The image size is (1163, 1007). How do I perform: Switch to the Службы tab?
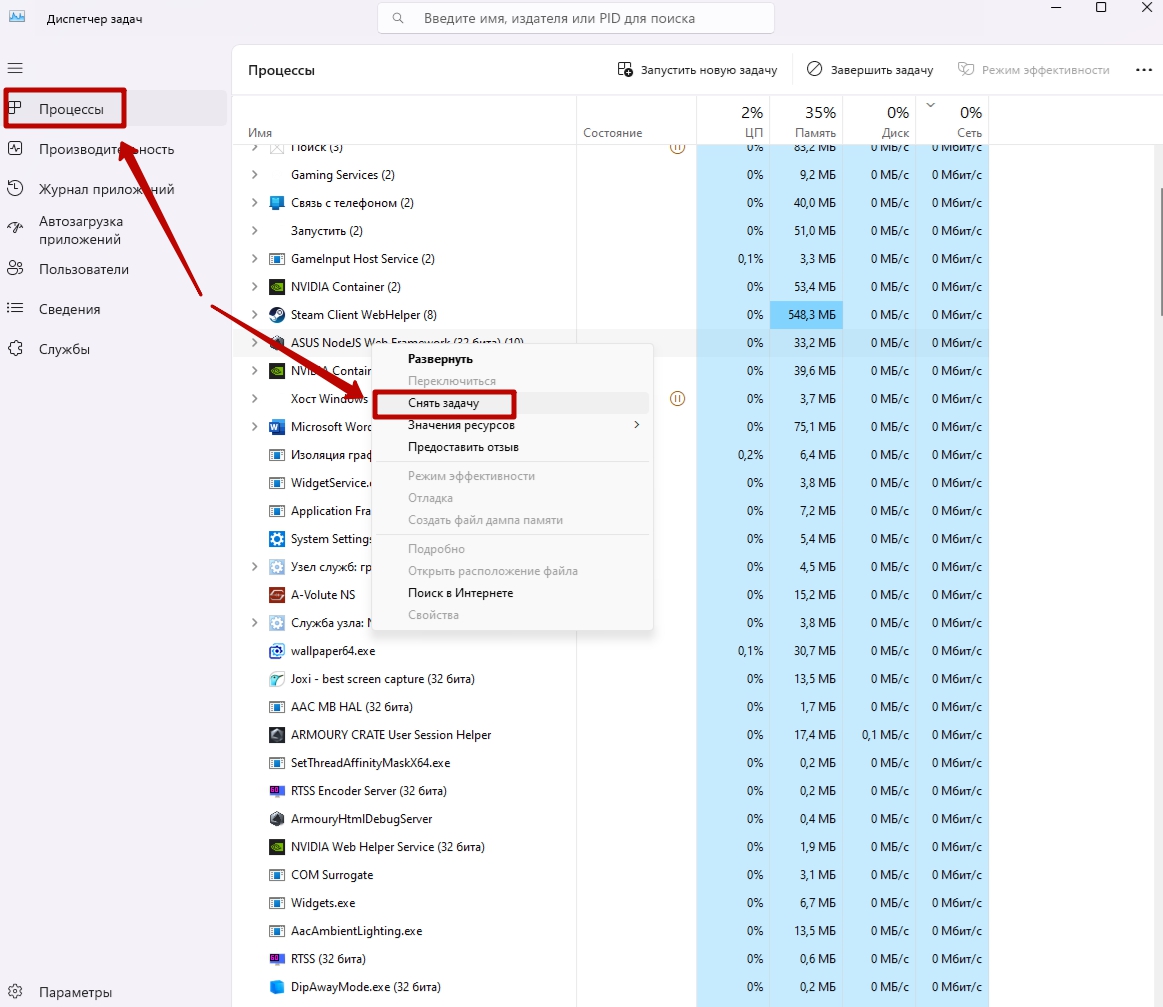coord(115,349)
